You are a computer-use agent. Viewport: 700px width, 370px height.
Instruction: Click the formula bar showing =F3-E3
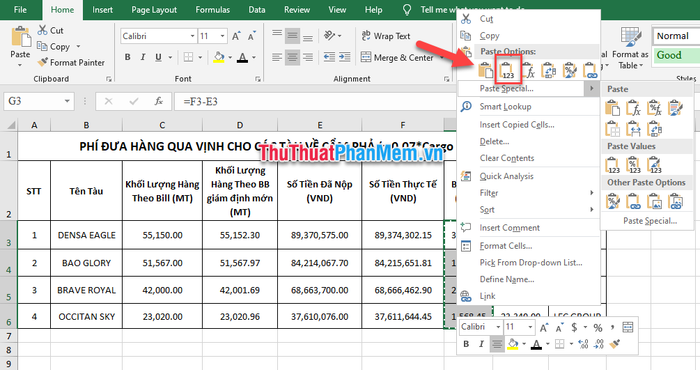[x=312, y=101]
